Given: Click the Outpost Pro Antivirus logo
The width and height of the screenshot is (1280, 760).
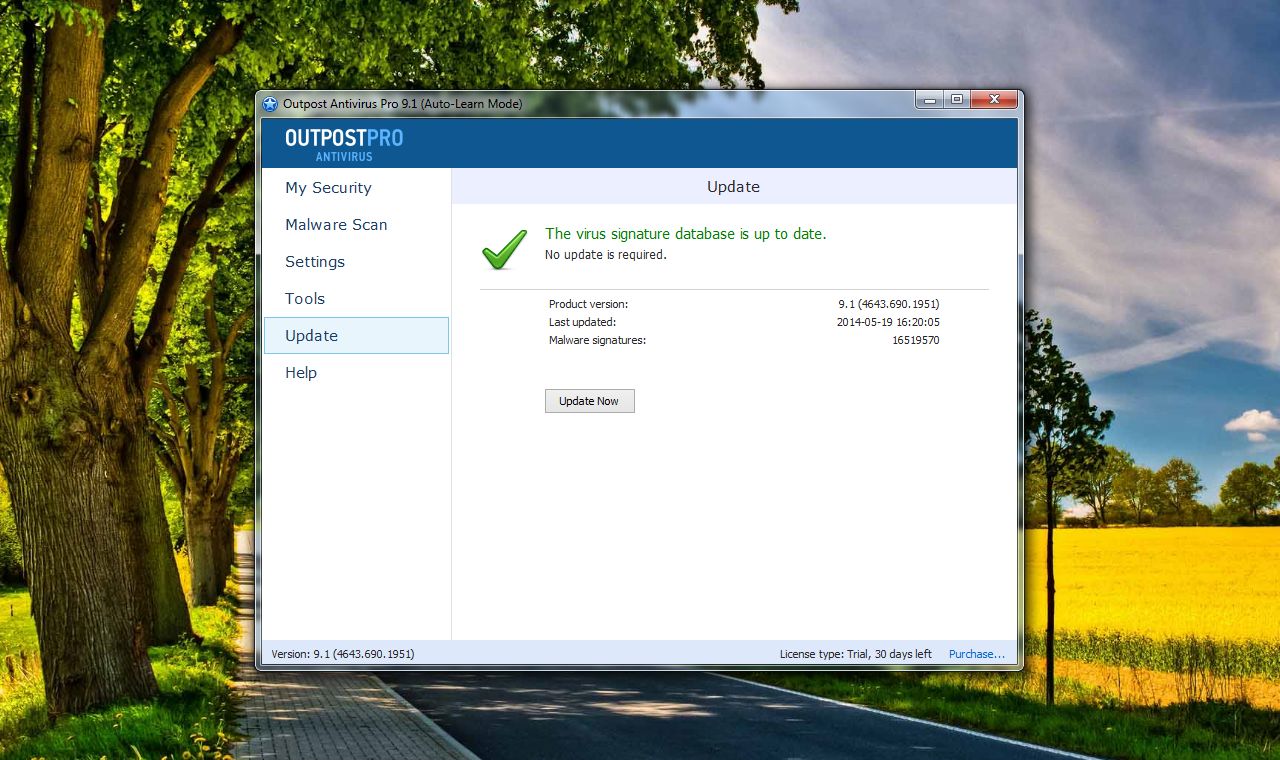Looking at the screenshot, I should 344,144.
